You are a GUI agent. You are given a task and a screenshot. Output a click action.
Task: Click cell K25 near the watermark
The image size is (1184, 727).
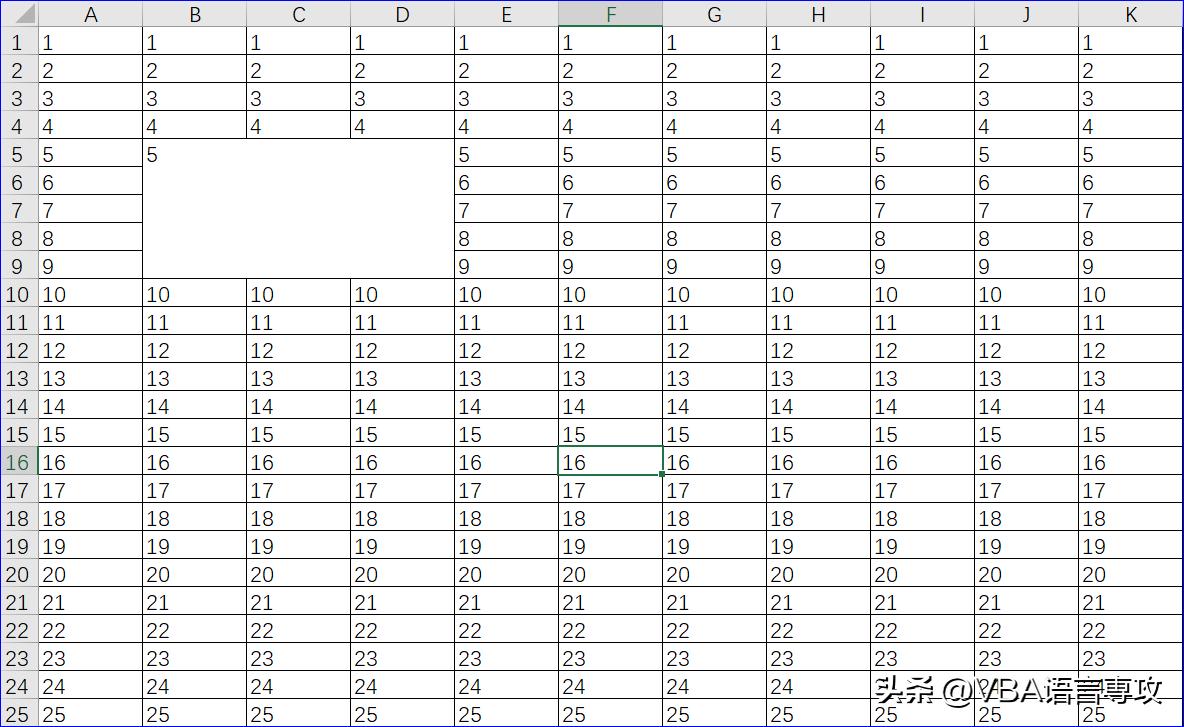tap(1130, 715)
